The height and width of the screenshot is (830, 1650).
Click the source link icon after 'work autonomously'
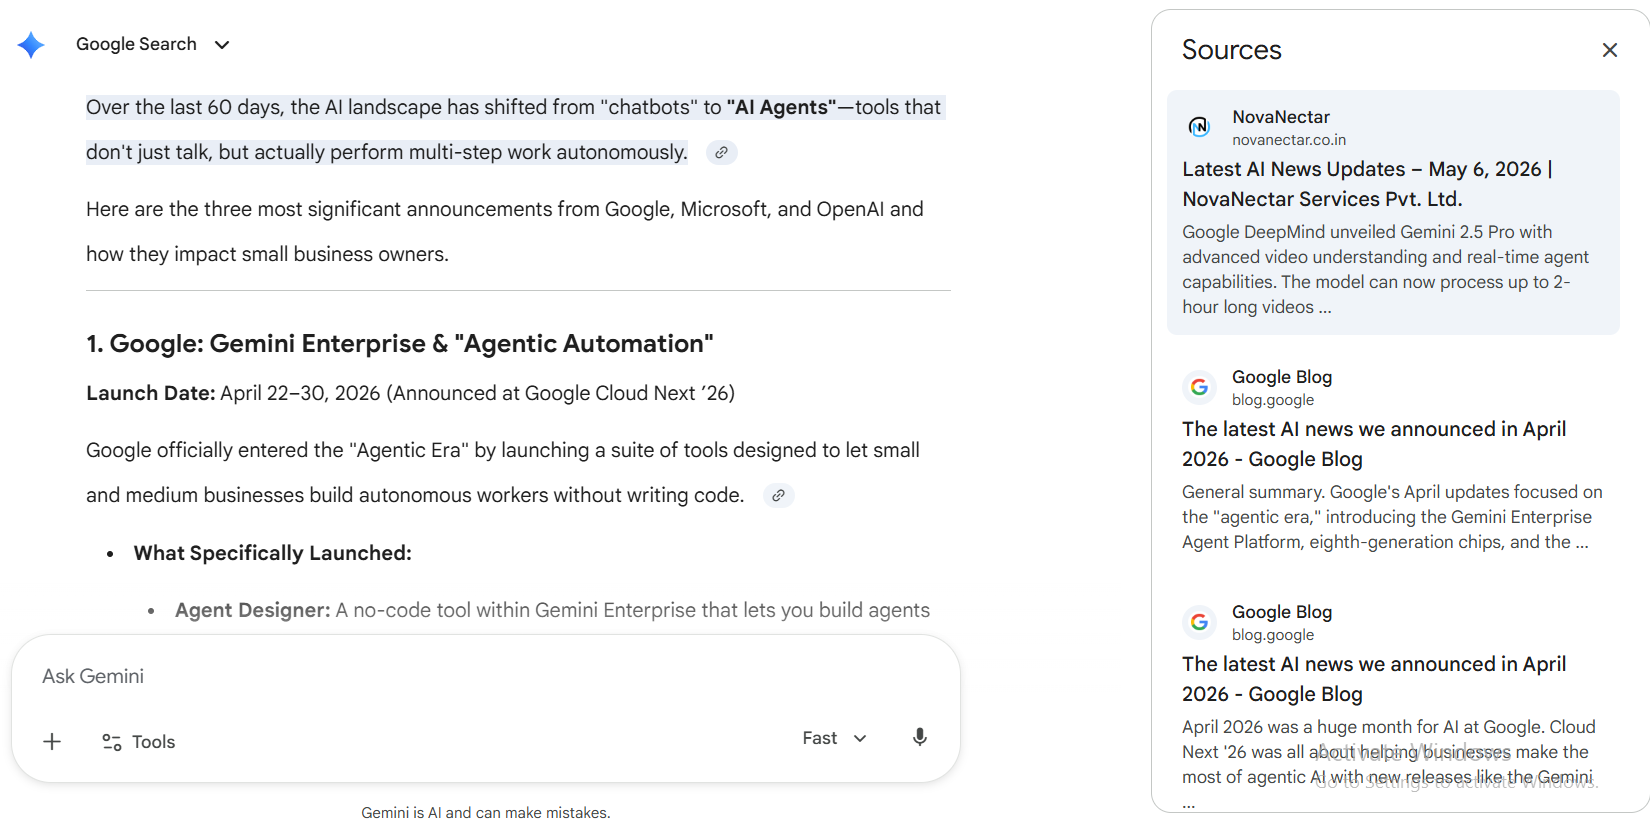pyautogui.click(x=721, y=153)
